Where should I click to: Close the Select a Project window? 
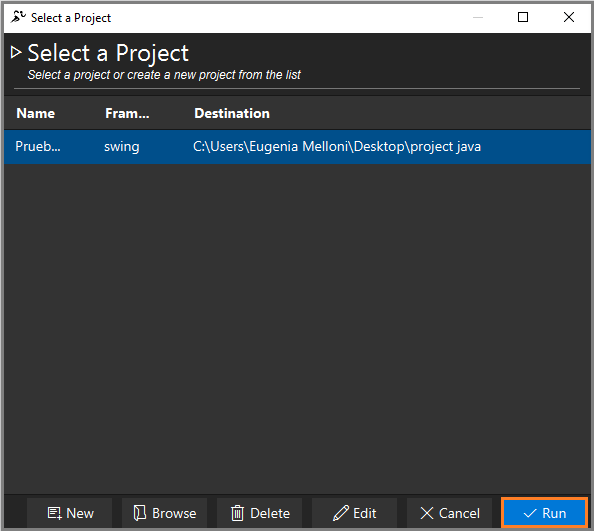click(x=569, y=17)
